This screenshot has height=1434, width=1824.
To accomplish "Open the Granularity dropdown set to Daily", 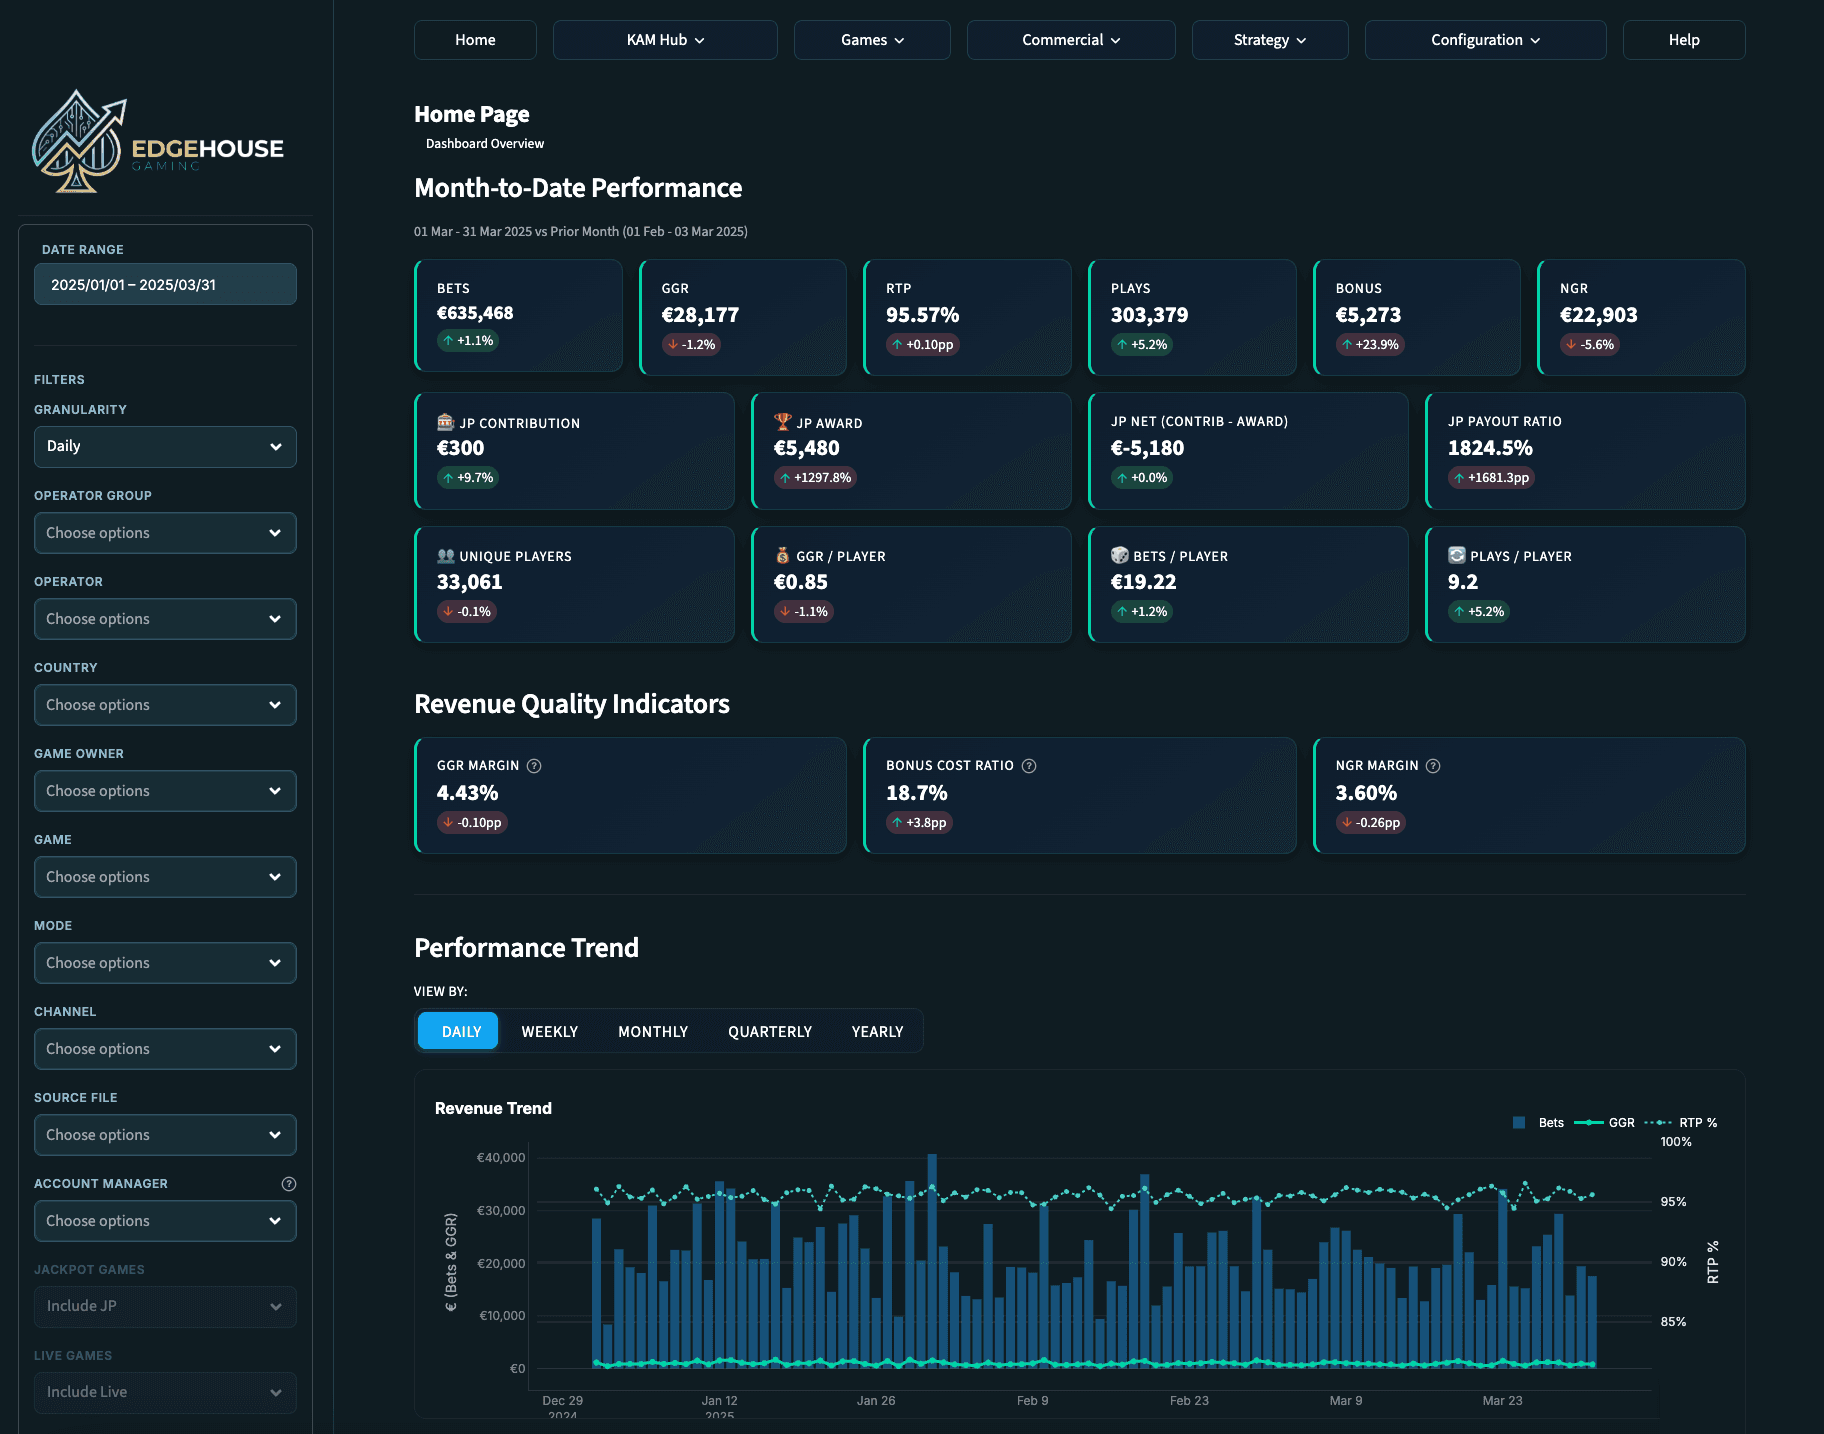I will pos(165,447).
